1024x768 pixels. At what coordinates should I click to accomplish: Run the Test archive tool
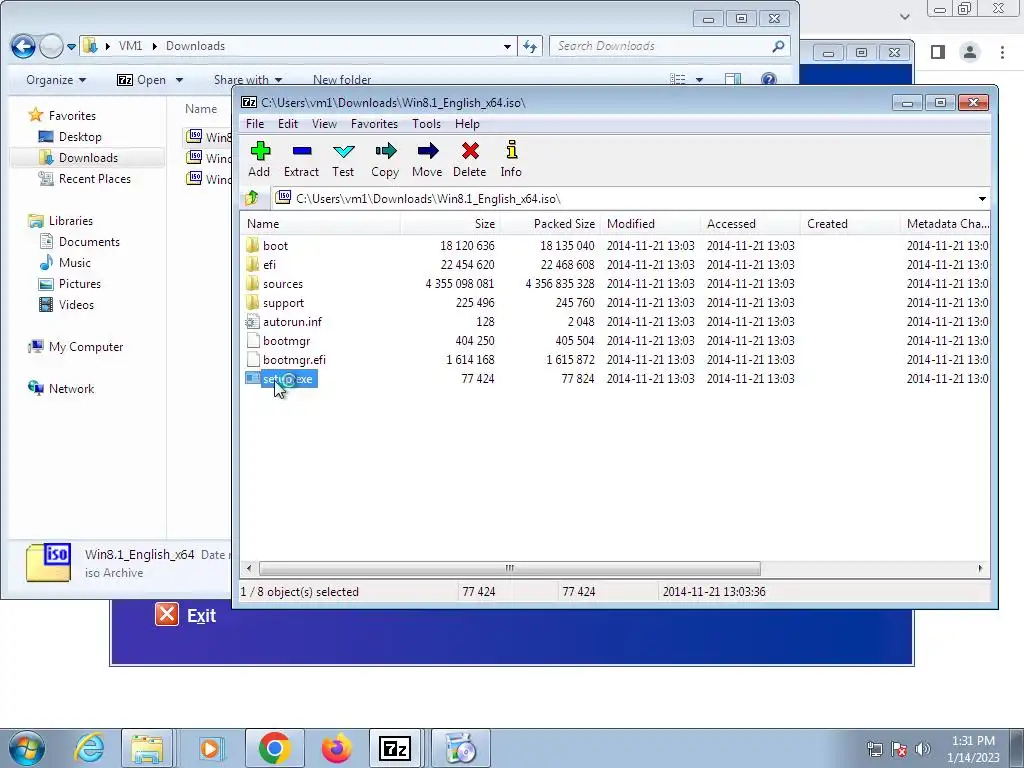click(x=343, y=159)
